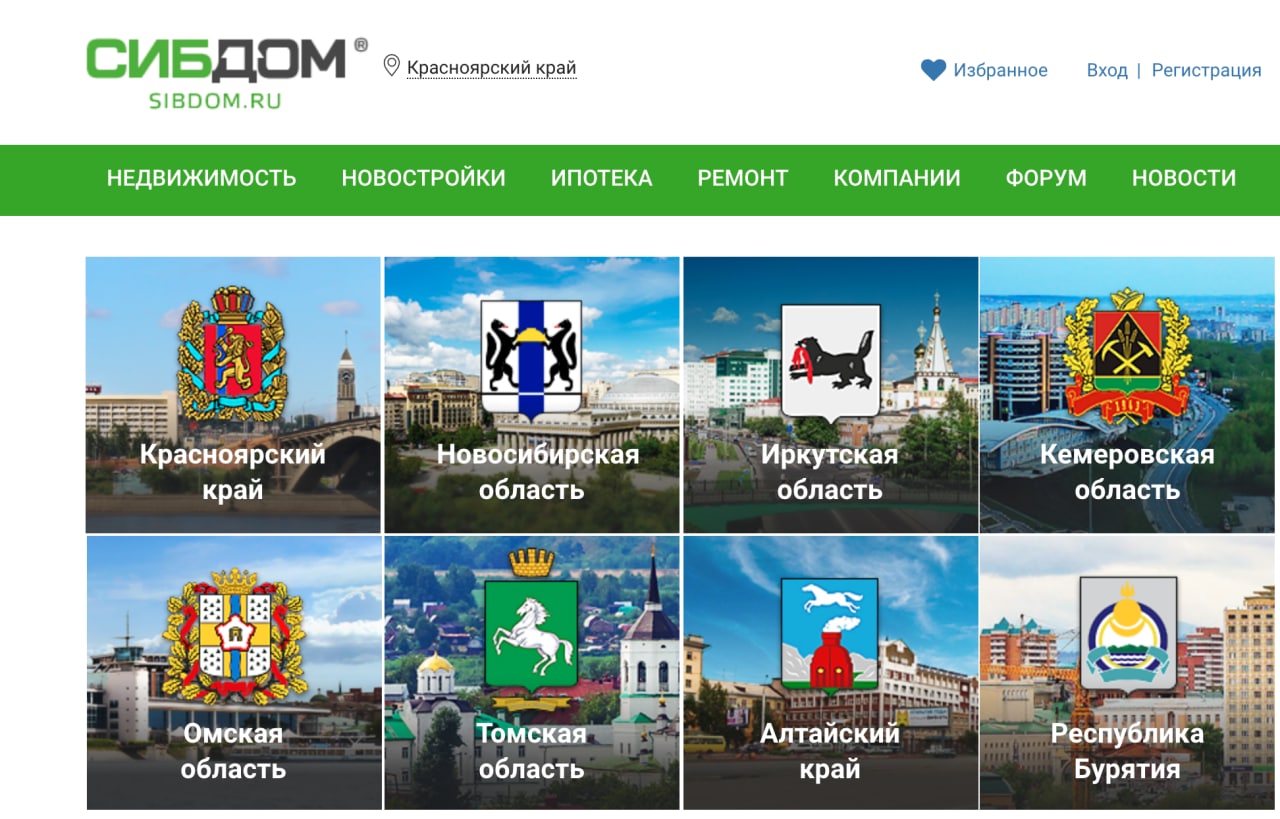Click the blue heart favorites icon
The height and width of the screenshot is (819, 1280).
(x=933, y=70)
